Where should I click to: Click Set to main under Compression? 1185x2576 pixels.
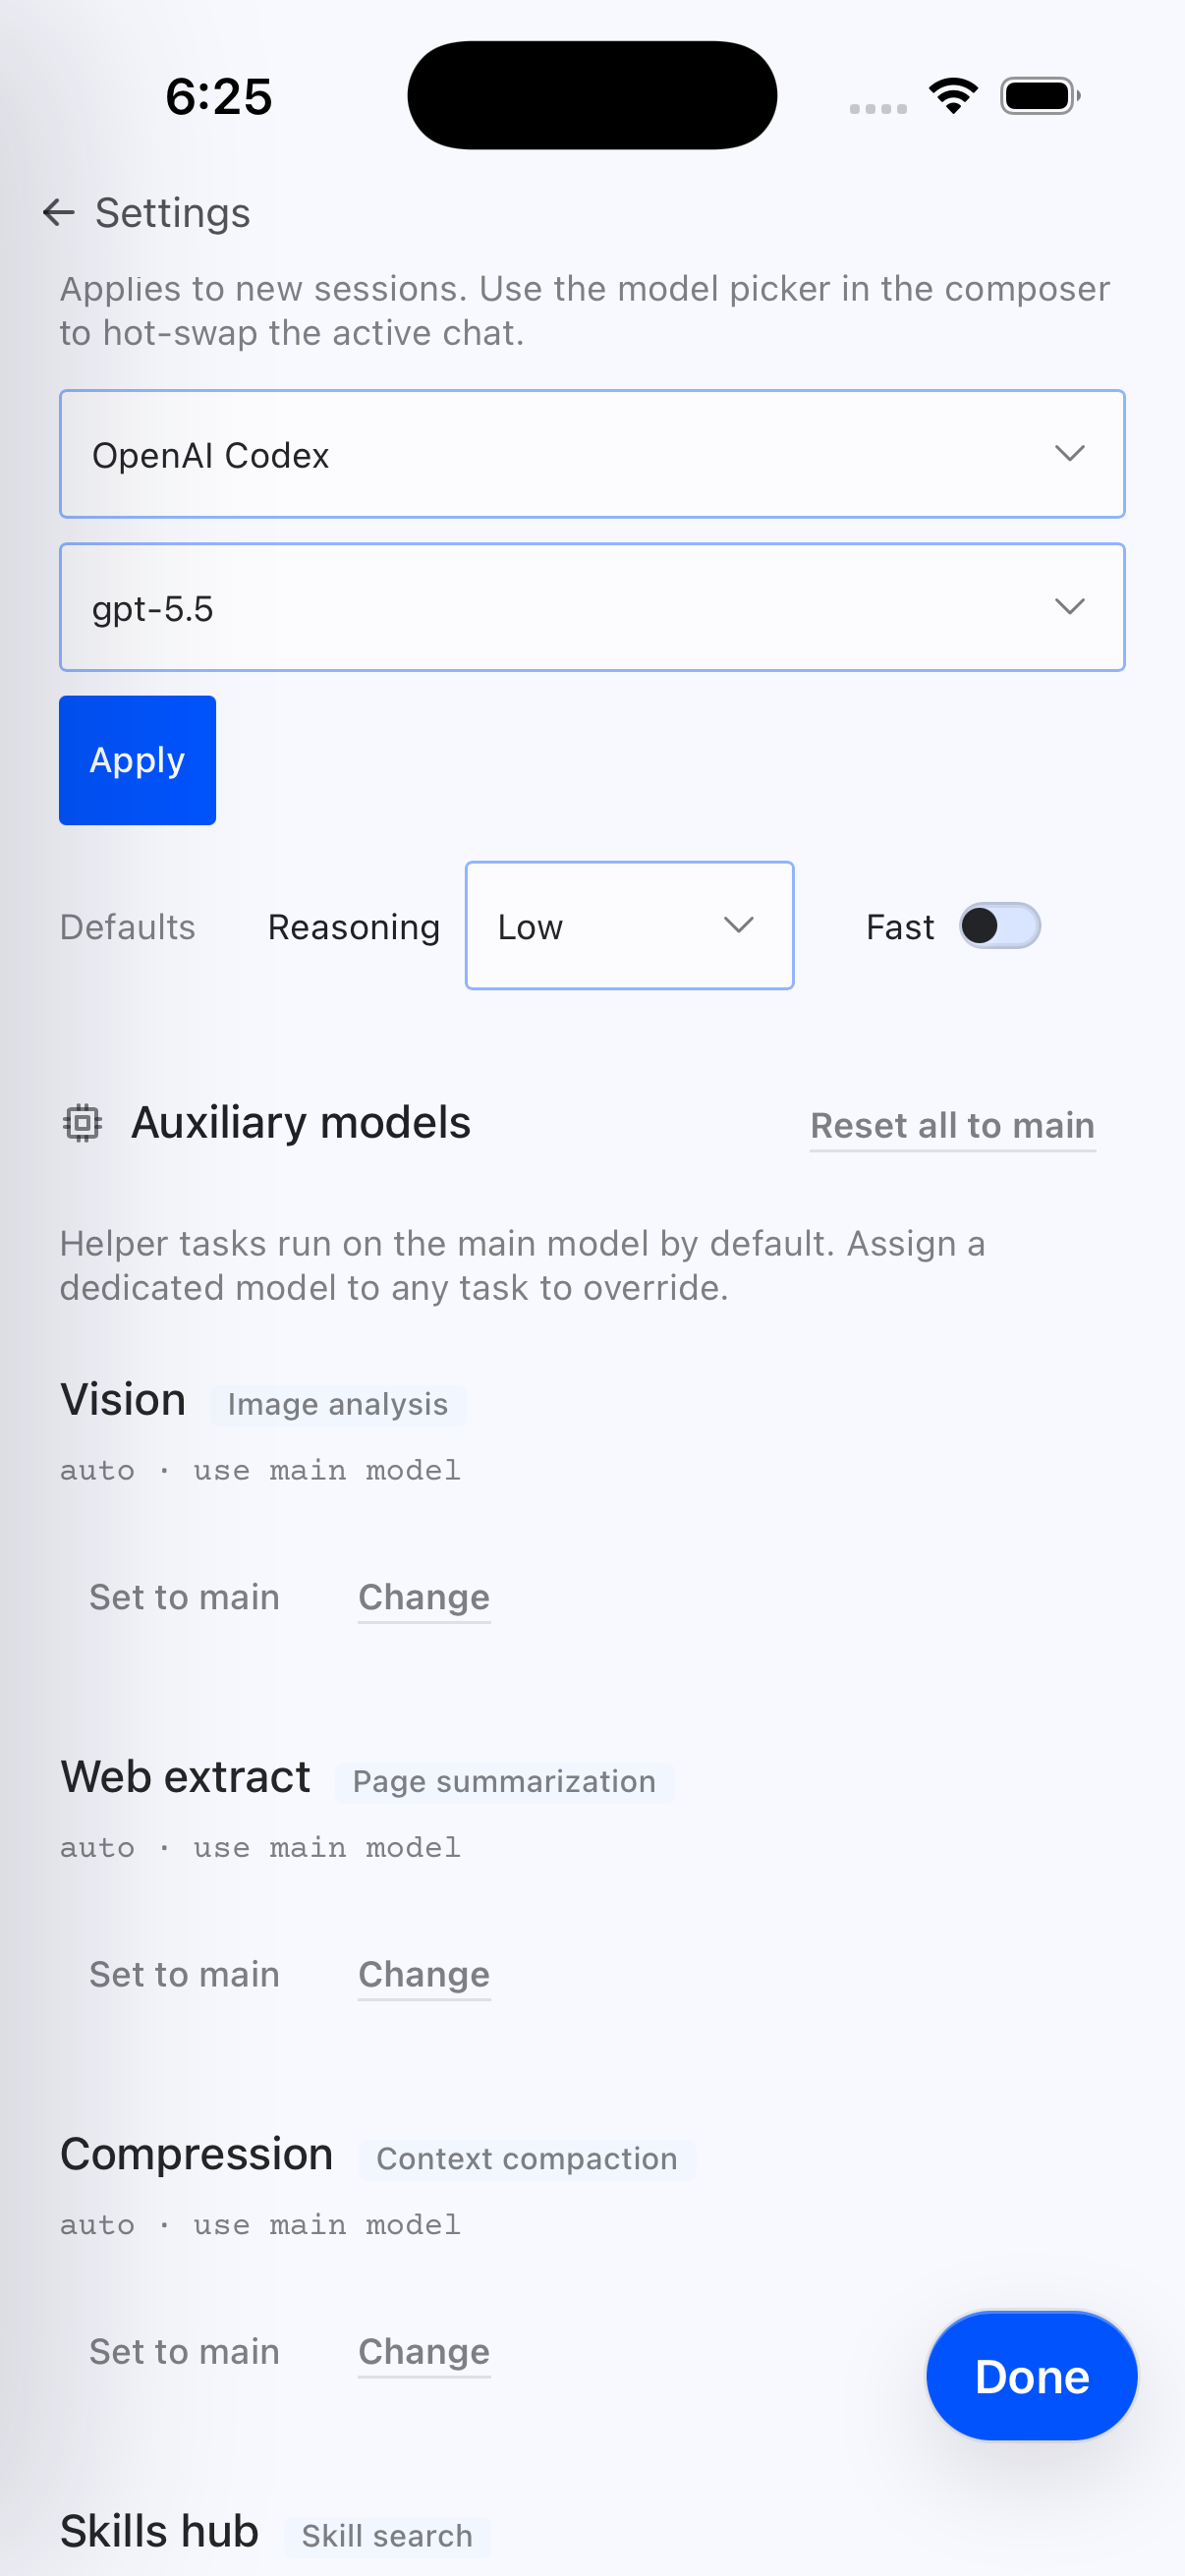click(x=185, y=2351)
